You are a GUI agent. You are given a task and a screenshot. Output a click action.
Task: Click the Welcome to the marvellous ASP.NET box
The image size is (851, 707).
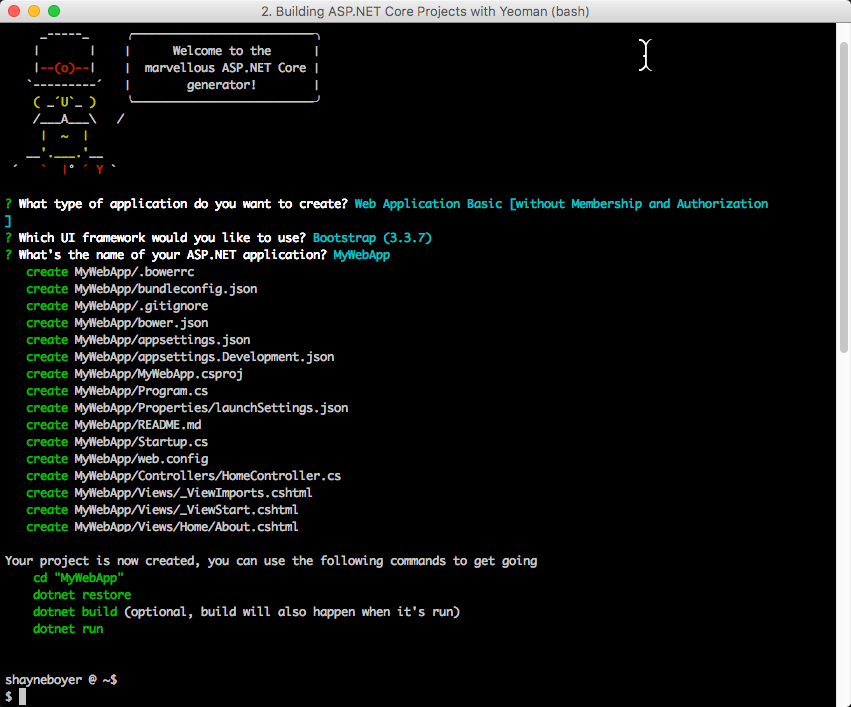pos(223,68)
